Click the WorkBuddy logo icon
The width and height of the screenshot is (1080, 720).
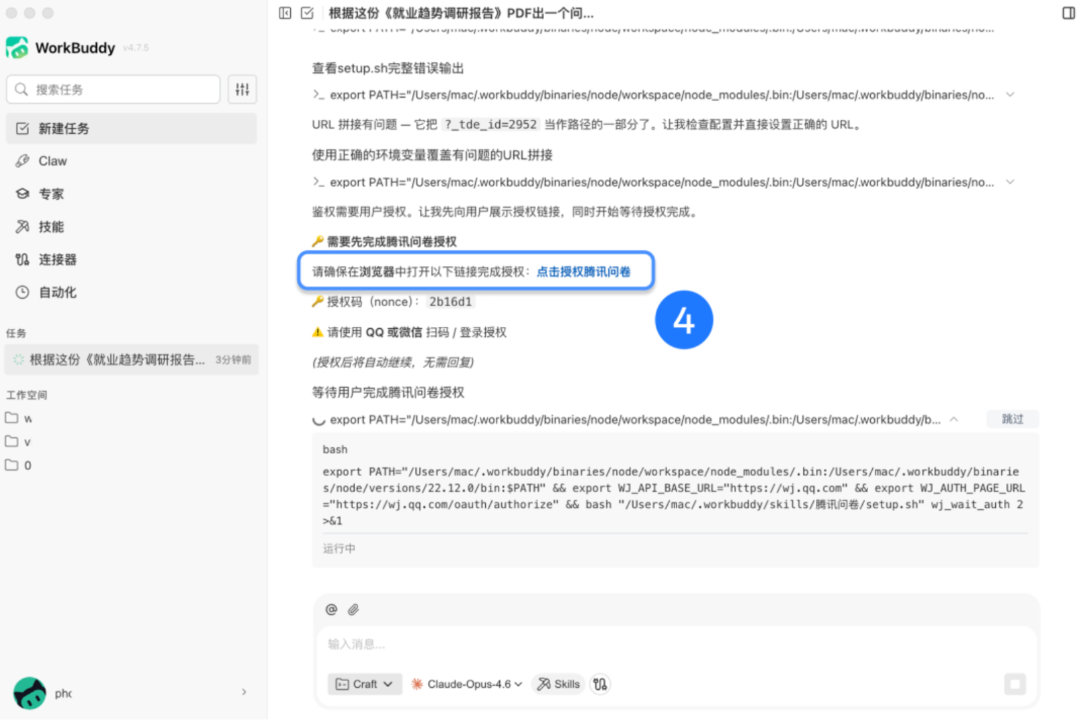(17, 48)
